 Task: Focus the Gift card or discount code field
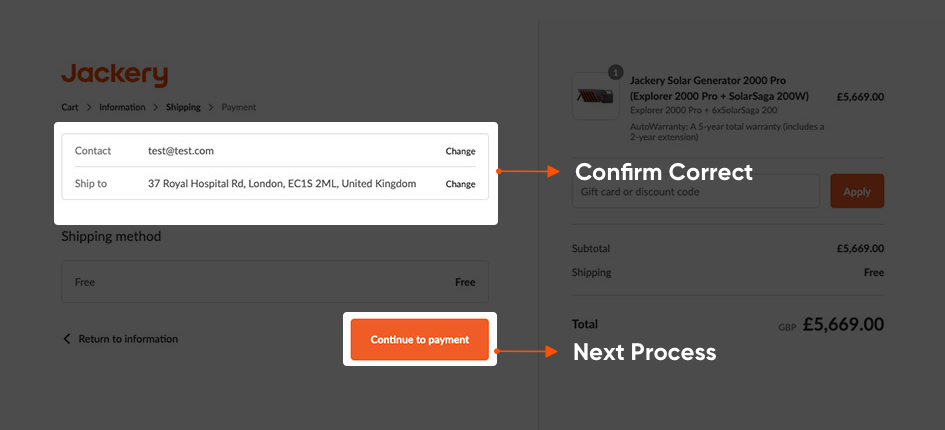[695, 191]
